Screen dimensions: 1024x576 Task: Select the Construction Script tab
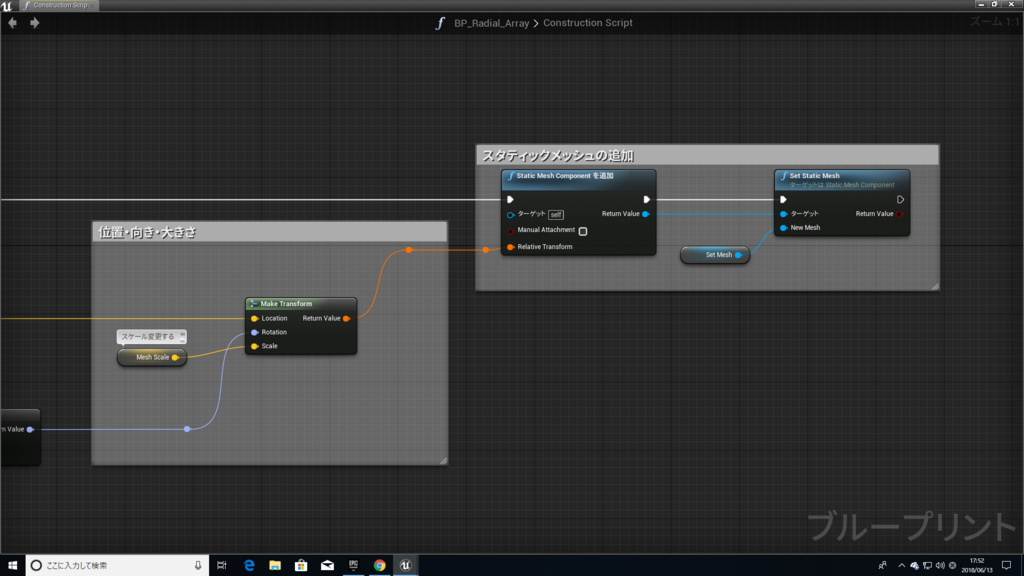[58, 5]
